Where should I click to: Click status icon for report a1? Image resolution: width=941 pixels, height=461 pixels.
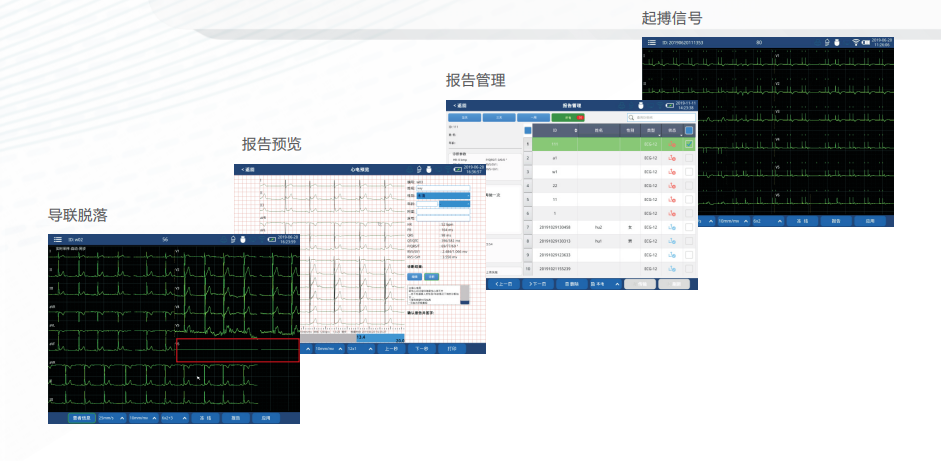[x=671, y=158]
